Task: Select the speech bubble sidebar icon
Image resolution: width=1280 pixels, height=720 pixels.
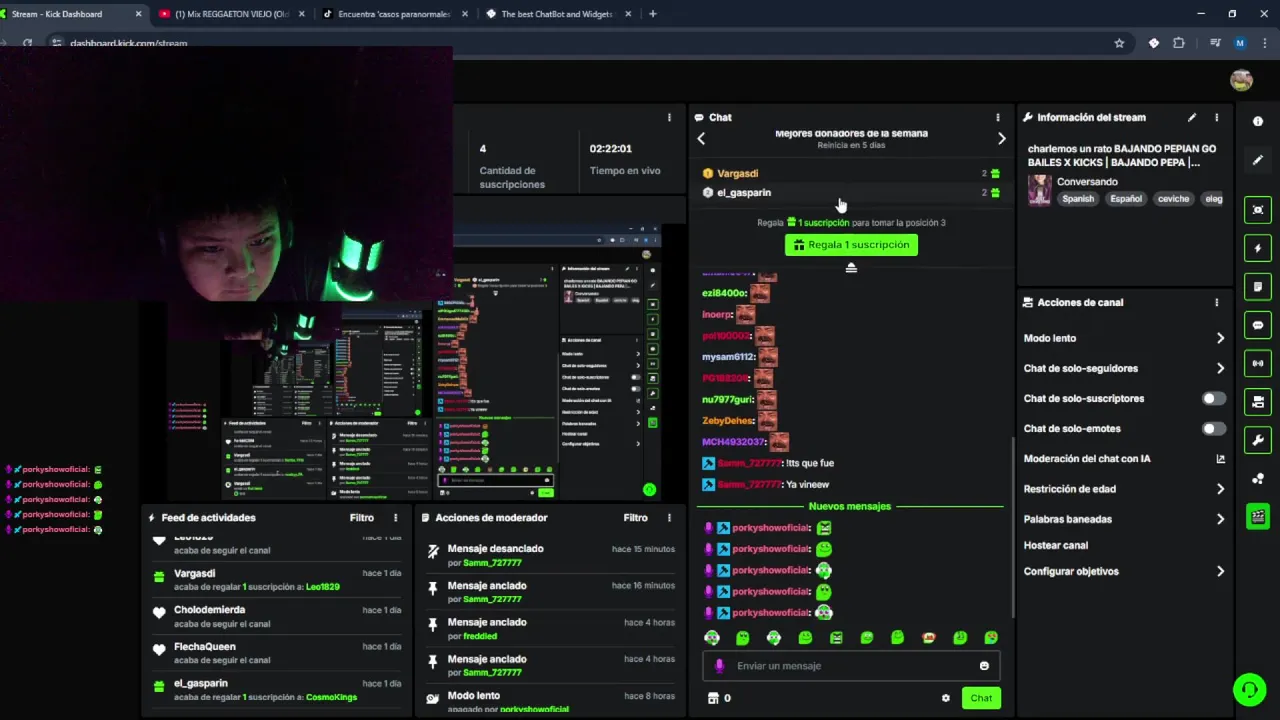Action: tap(1258, 325)
